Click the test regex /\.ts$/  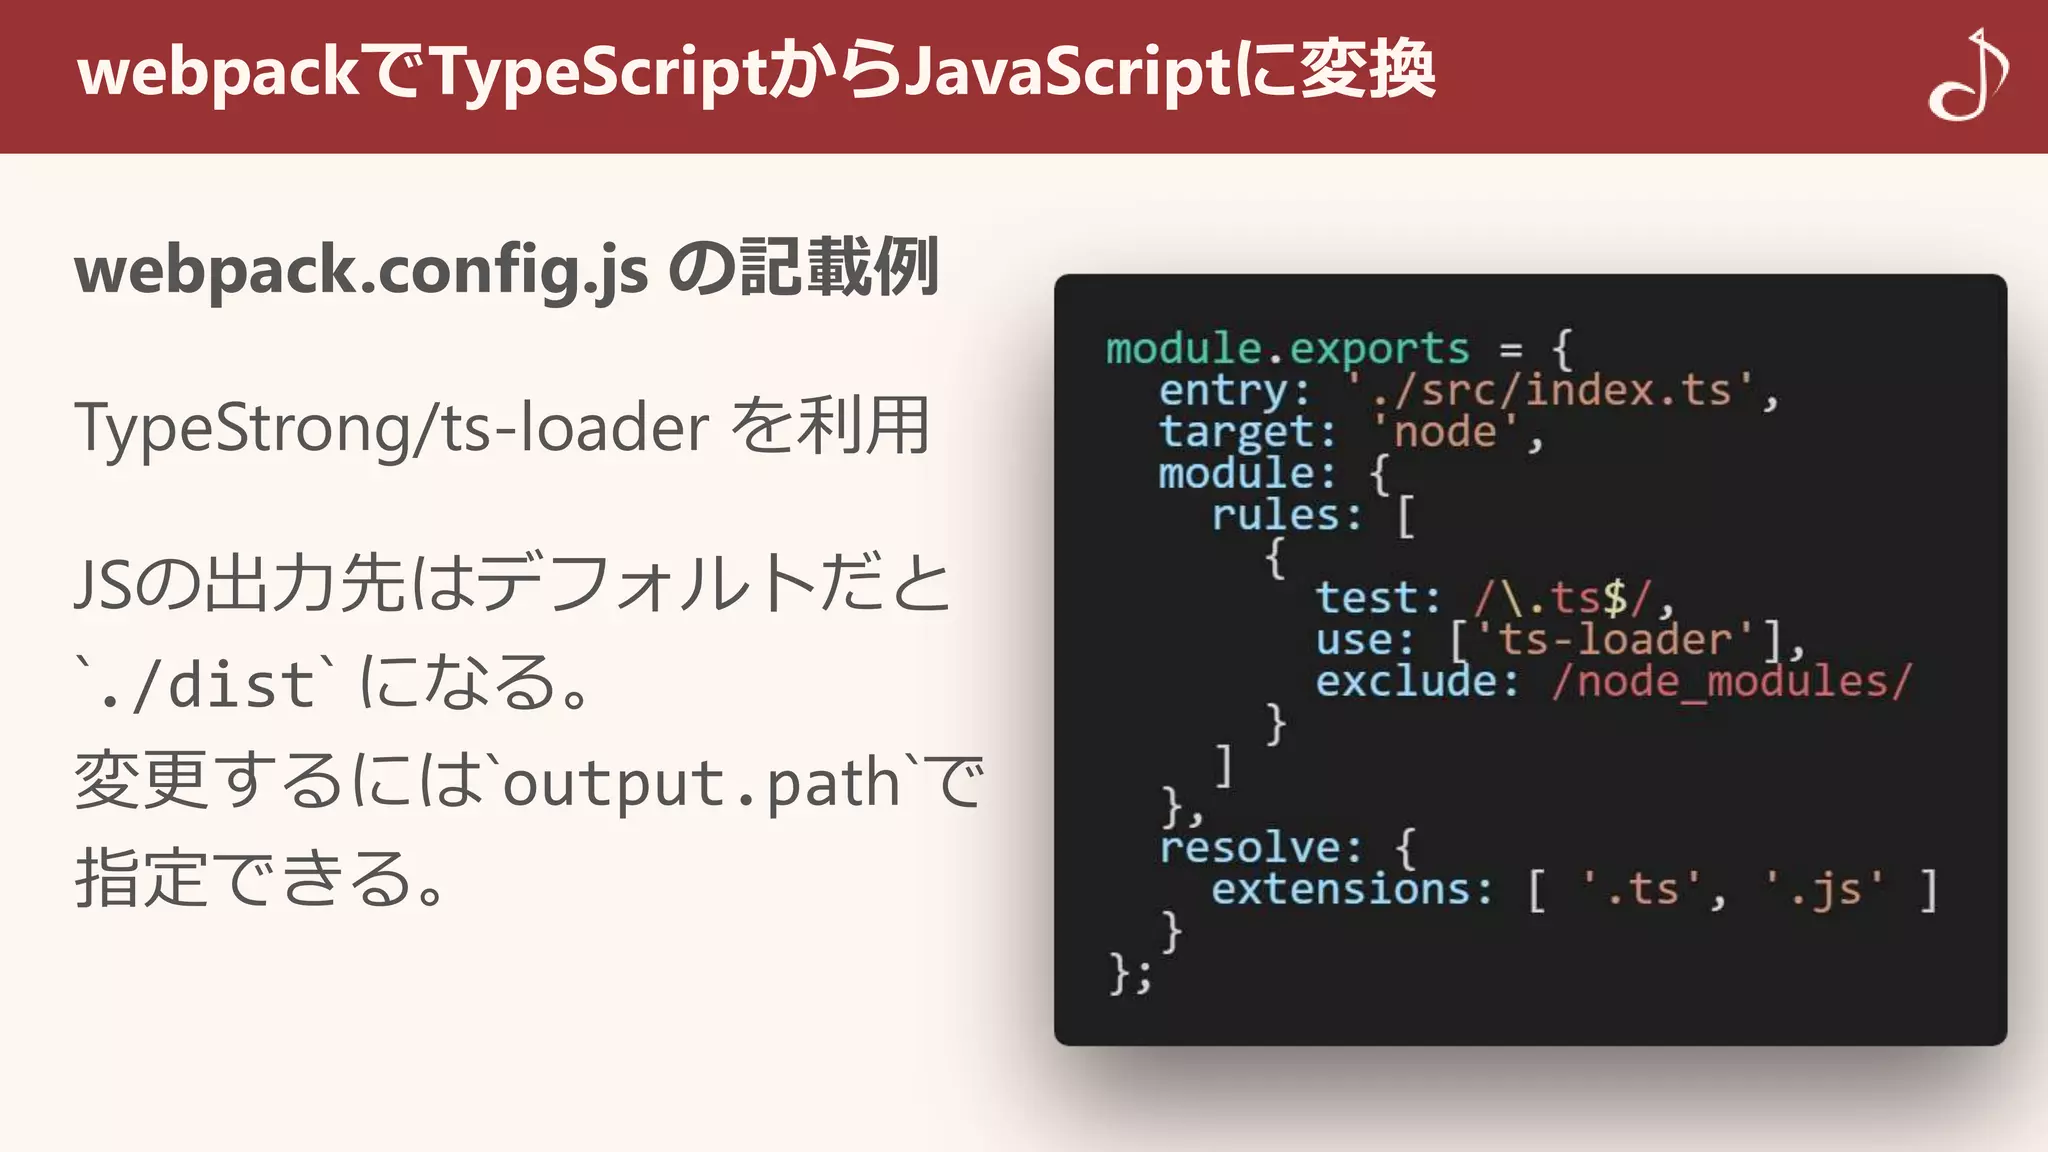(1563, 598)
